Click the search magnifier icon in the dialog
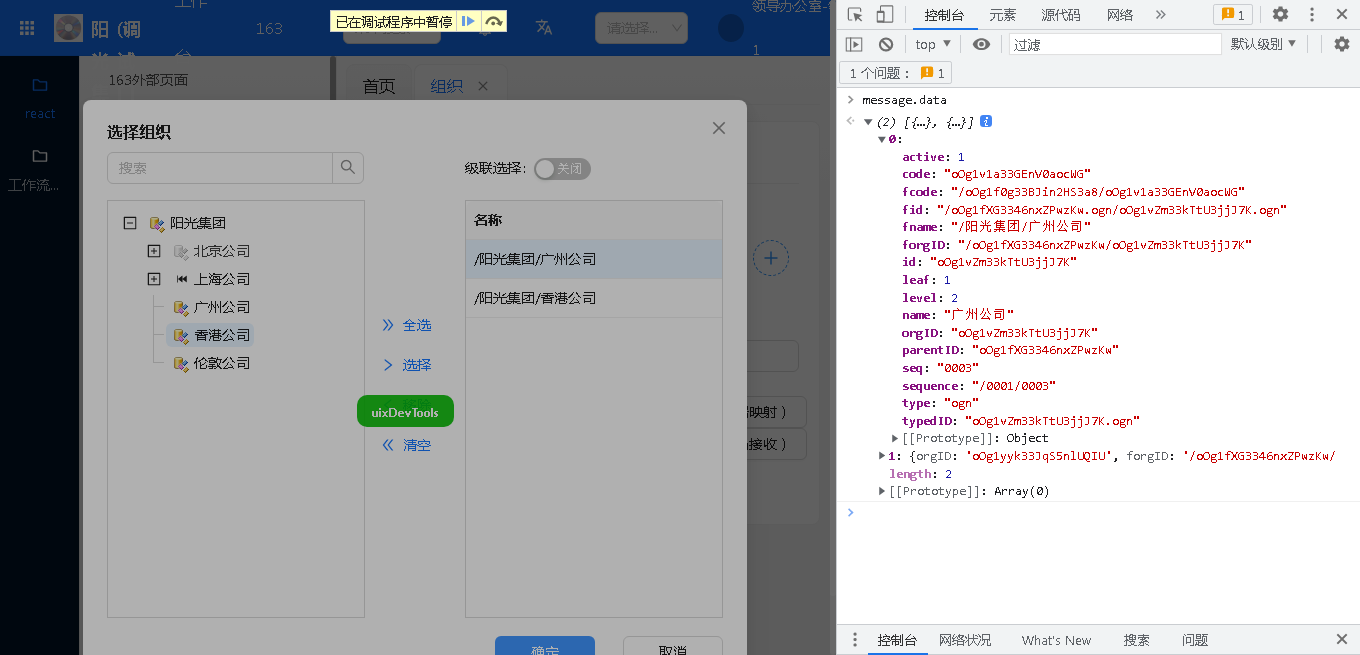Image resolution: width=1360 pixels, height=655 pixels. [x=348, y=168]
